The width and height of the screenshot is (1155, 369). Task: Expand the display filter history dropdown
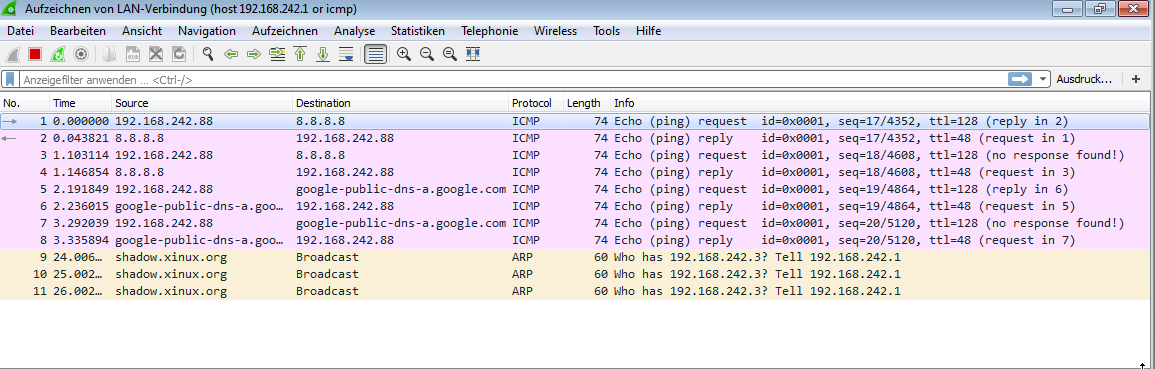pos(1043,80)
